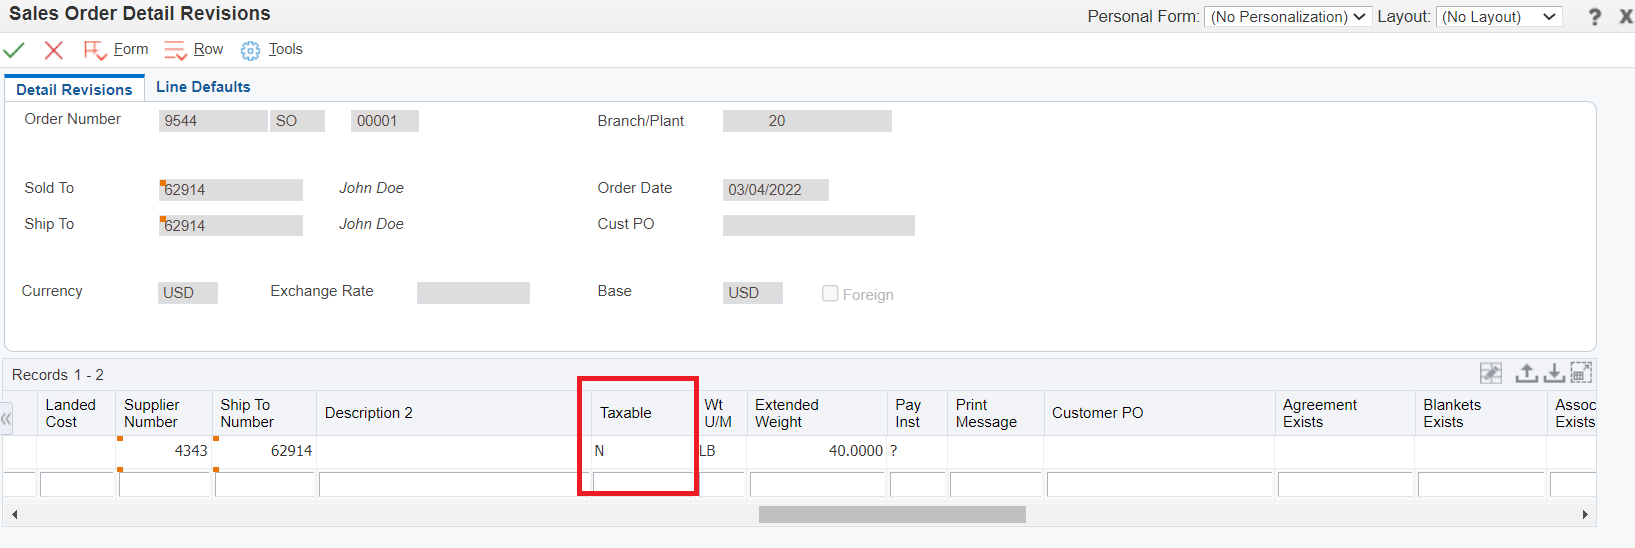
Task: Click Taxable cell value N
Action: click(x=643, y=451)
